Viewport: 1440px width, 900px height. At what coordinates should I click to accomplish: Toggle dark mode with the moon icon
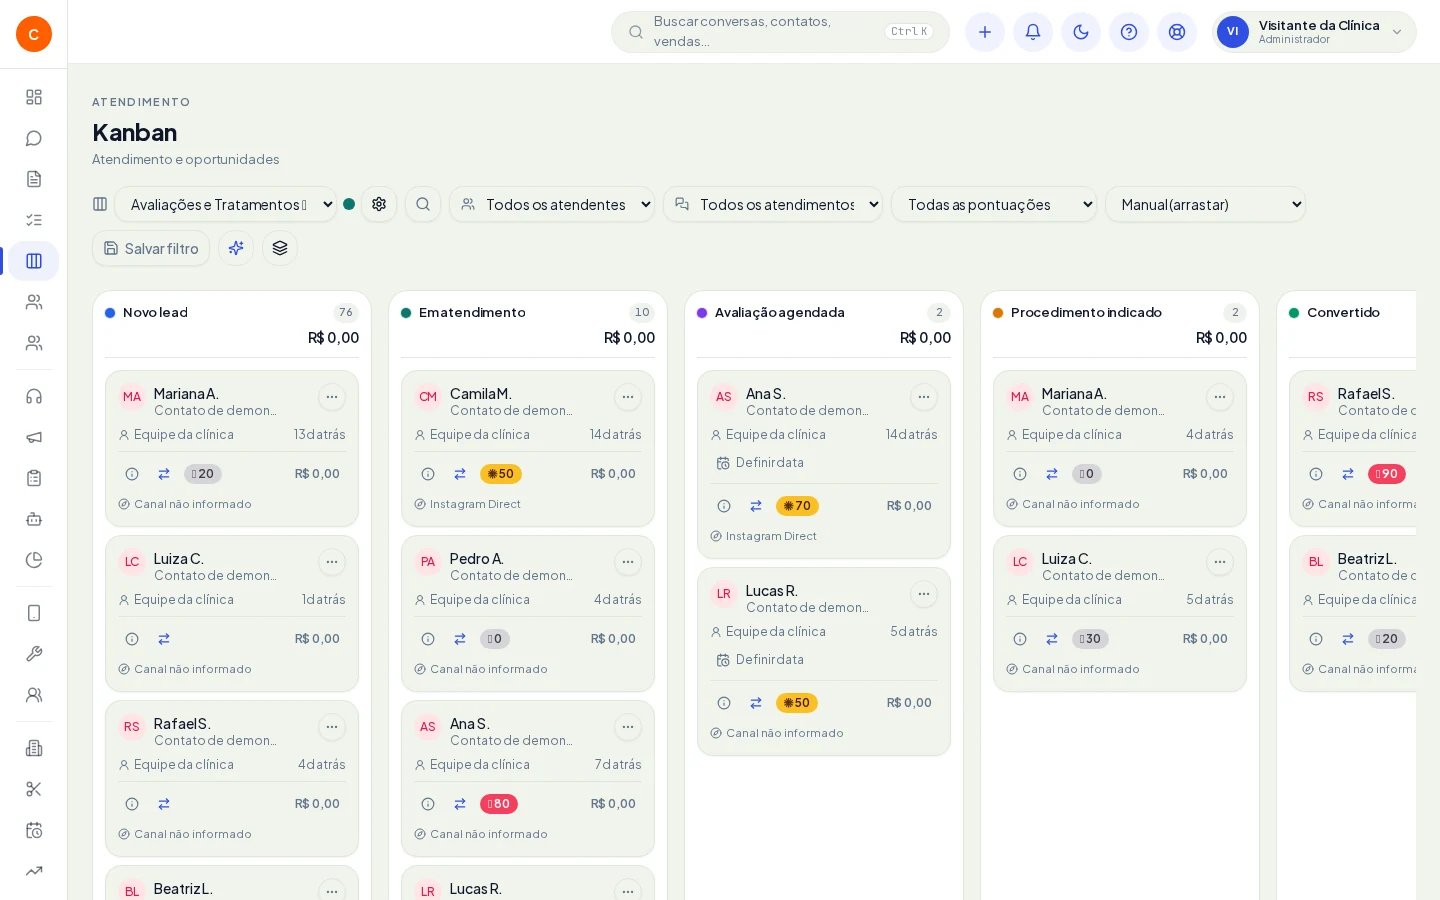[x=1081, y=32]
